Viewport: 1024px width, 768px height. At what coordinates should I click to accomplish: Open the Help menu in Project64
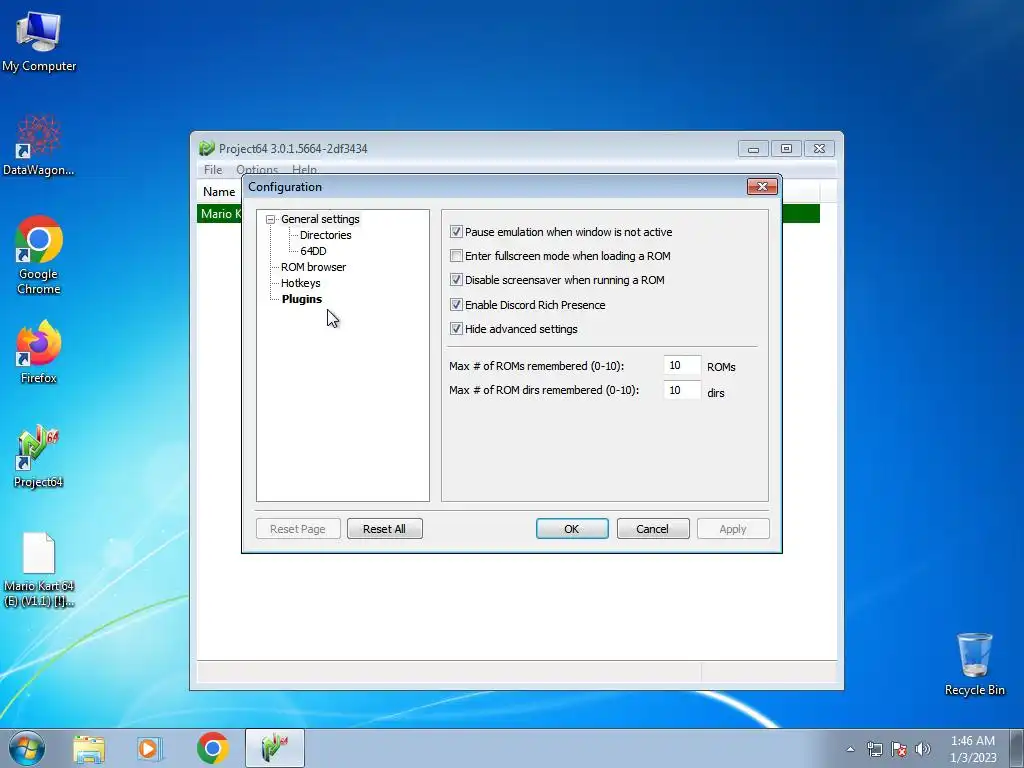[304, 170]
